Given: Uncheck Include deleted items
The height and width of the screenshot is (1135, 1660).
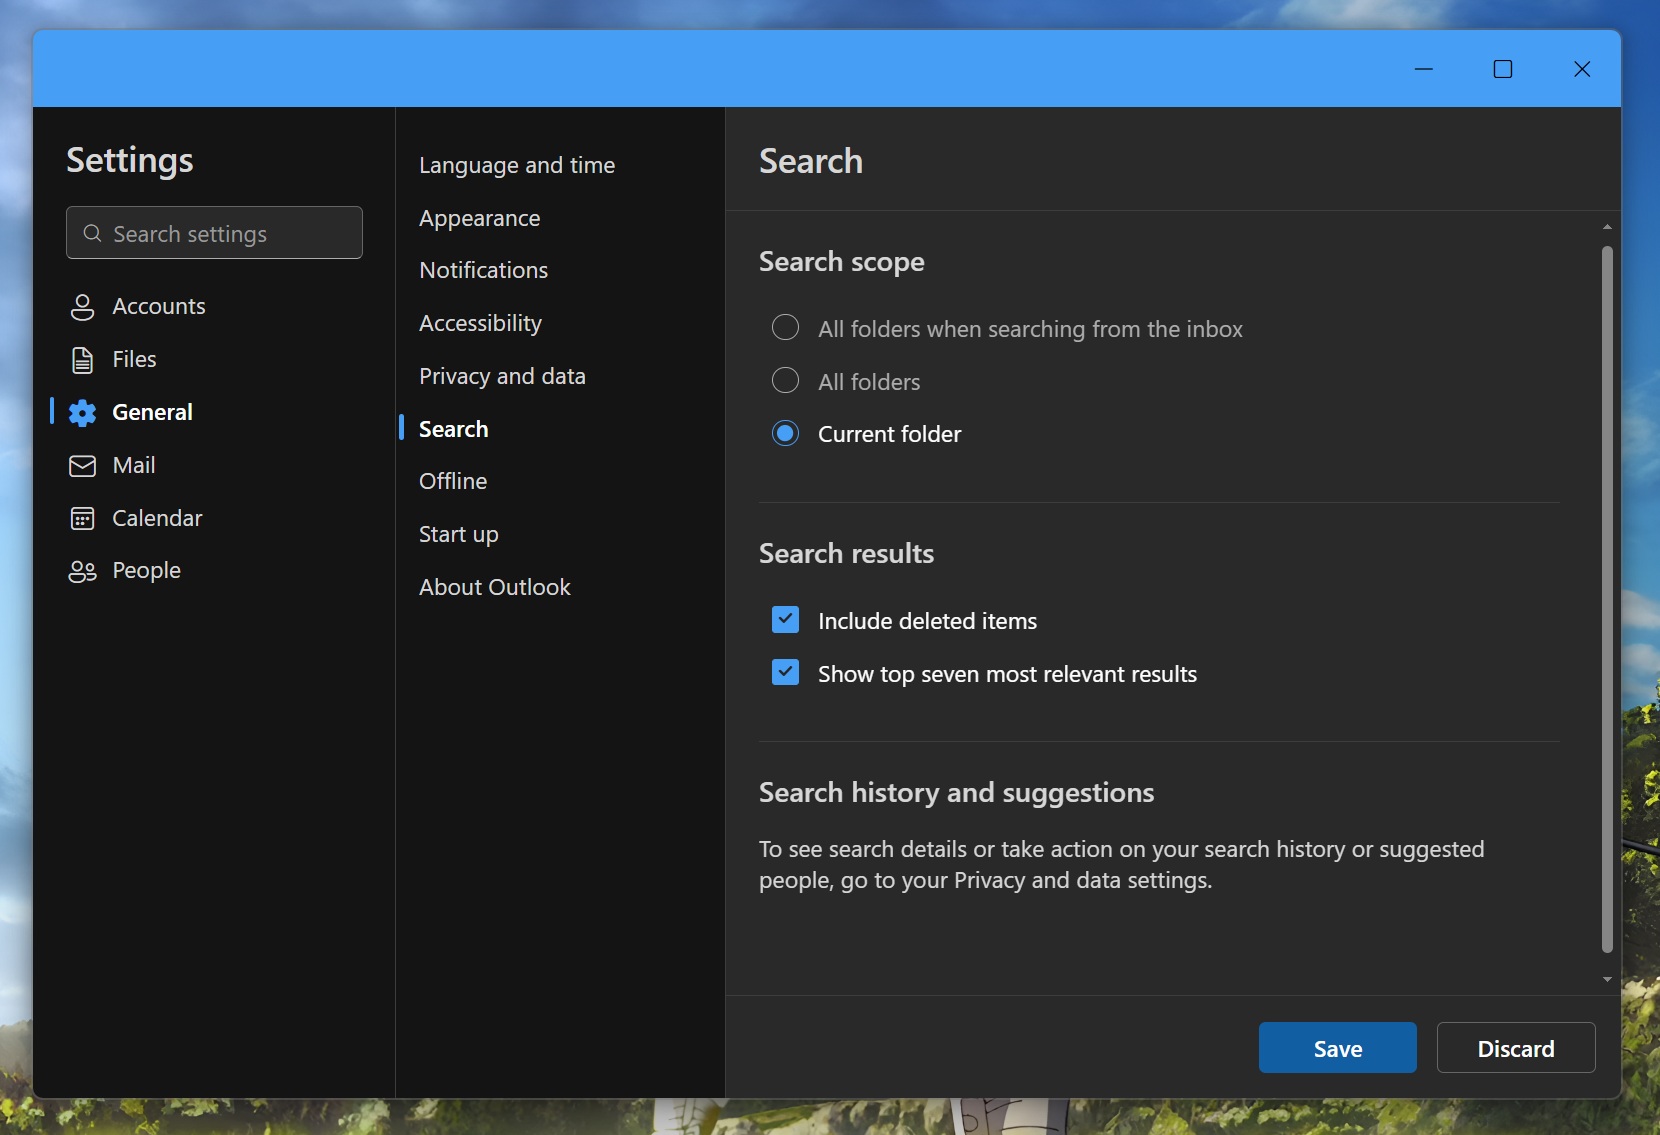Looking at the screenshot, I should tap(786, 620).
